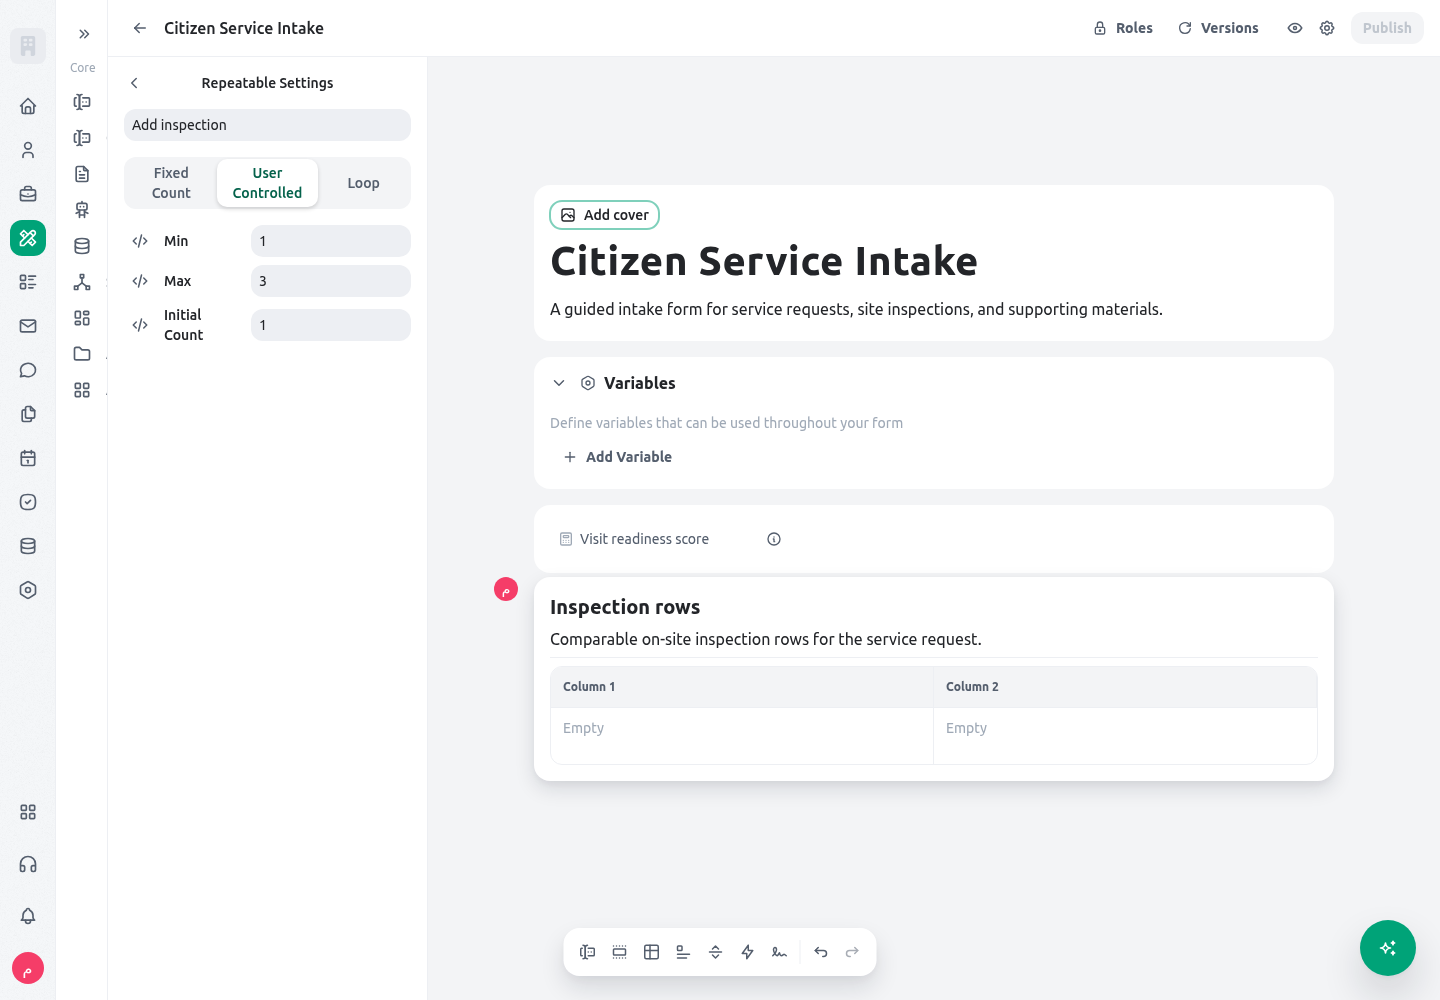Toggle expression mode for the Min setting
Viewport: 1440px width, 1000px height.
pos(140,241)
